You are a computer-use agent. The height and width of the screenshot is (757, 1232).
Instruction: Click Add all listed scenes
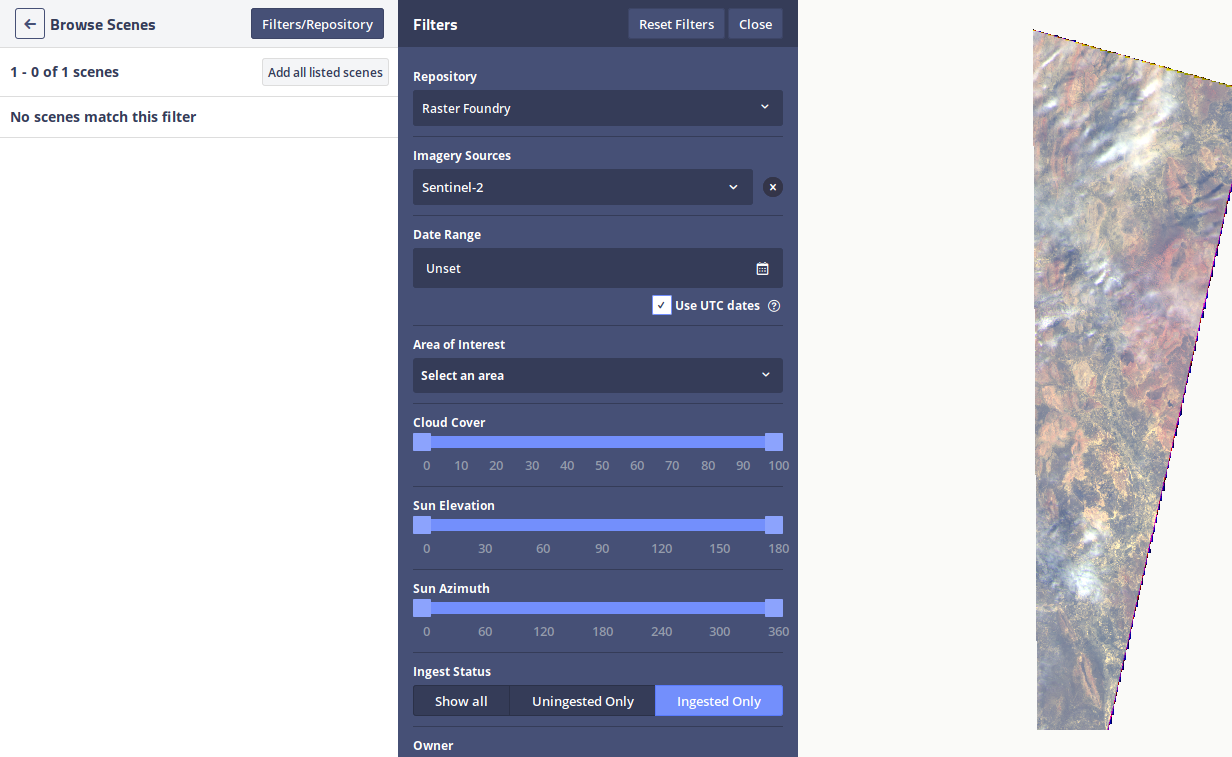[x=325, y=72]
